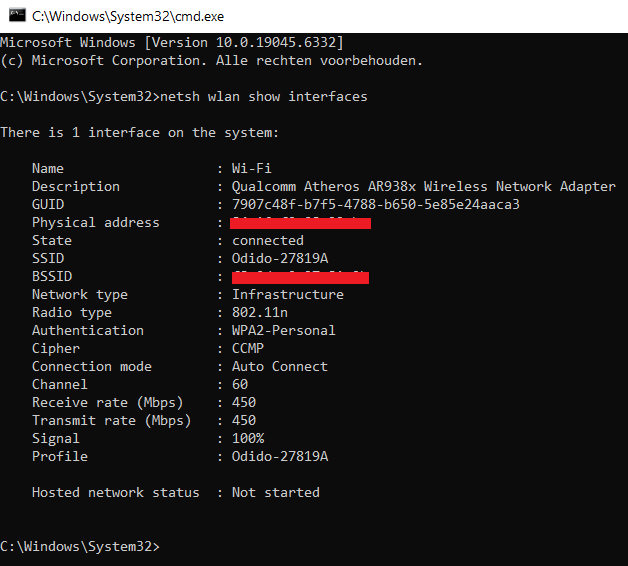Viewport: 628px width, 566px height.
Task: Click the GUID value text
Action: tap(376, 205)
